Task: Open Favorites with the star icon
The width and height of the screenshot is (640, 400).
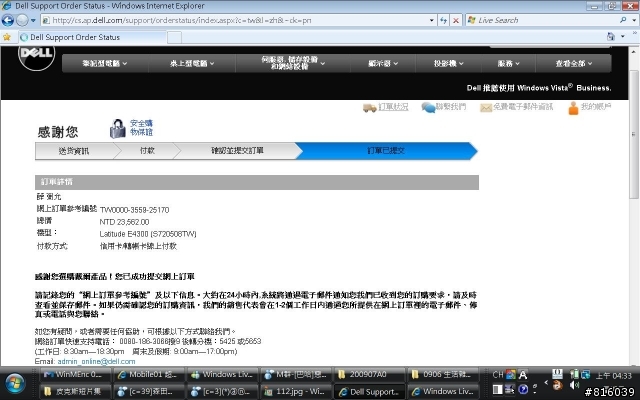Action: (7, 37)
